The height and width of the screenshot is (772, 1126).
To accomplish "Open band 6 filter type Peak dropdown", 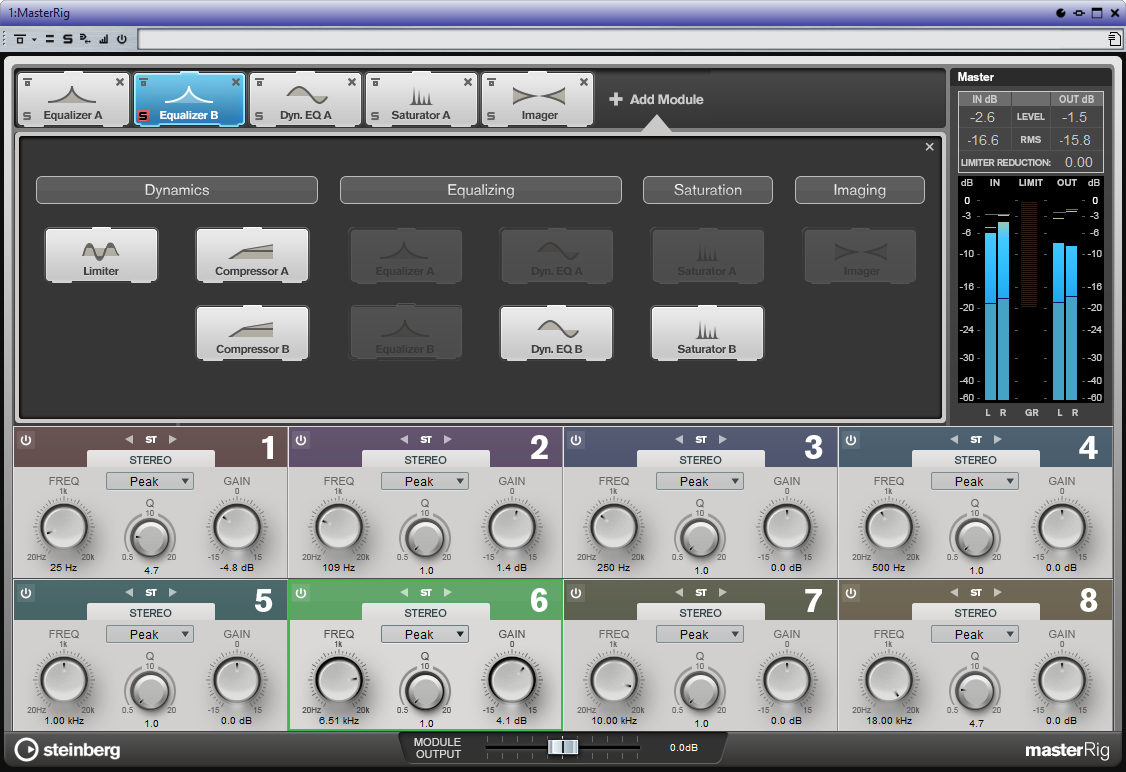I will (425, 634).
